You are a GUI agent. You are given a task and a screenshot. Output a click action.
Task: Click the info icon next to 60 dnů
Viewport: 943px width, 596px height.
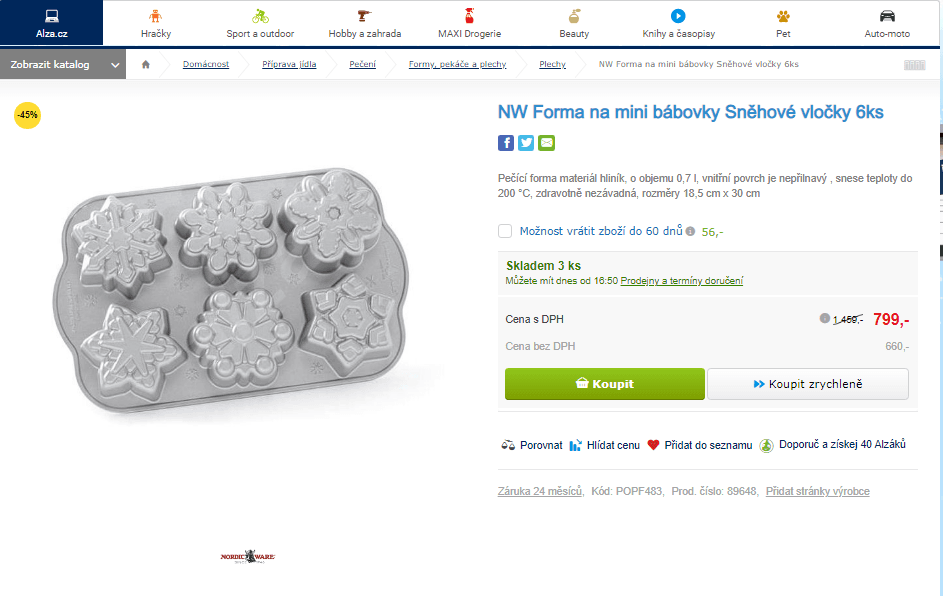pos(689,231)
